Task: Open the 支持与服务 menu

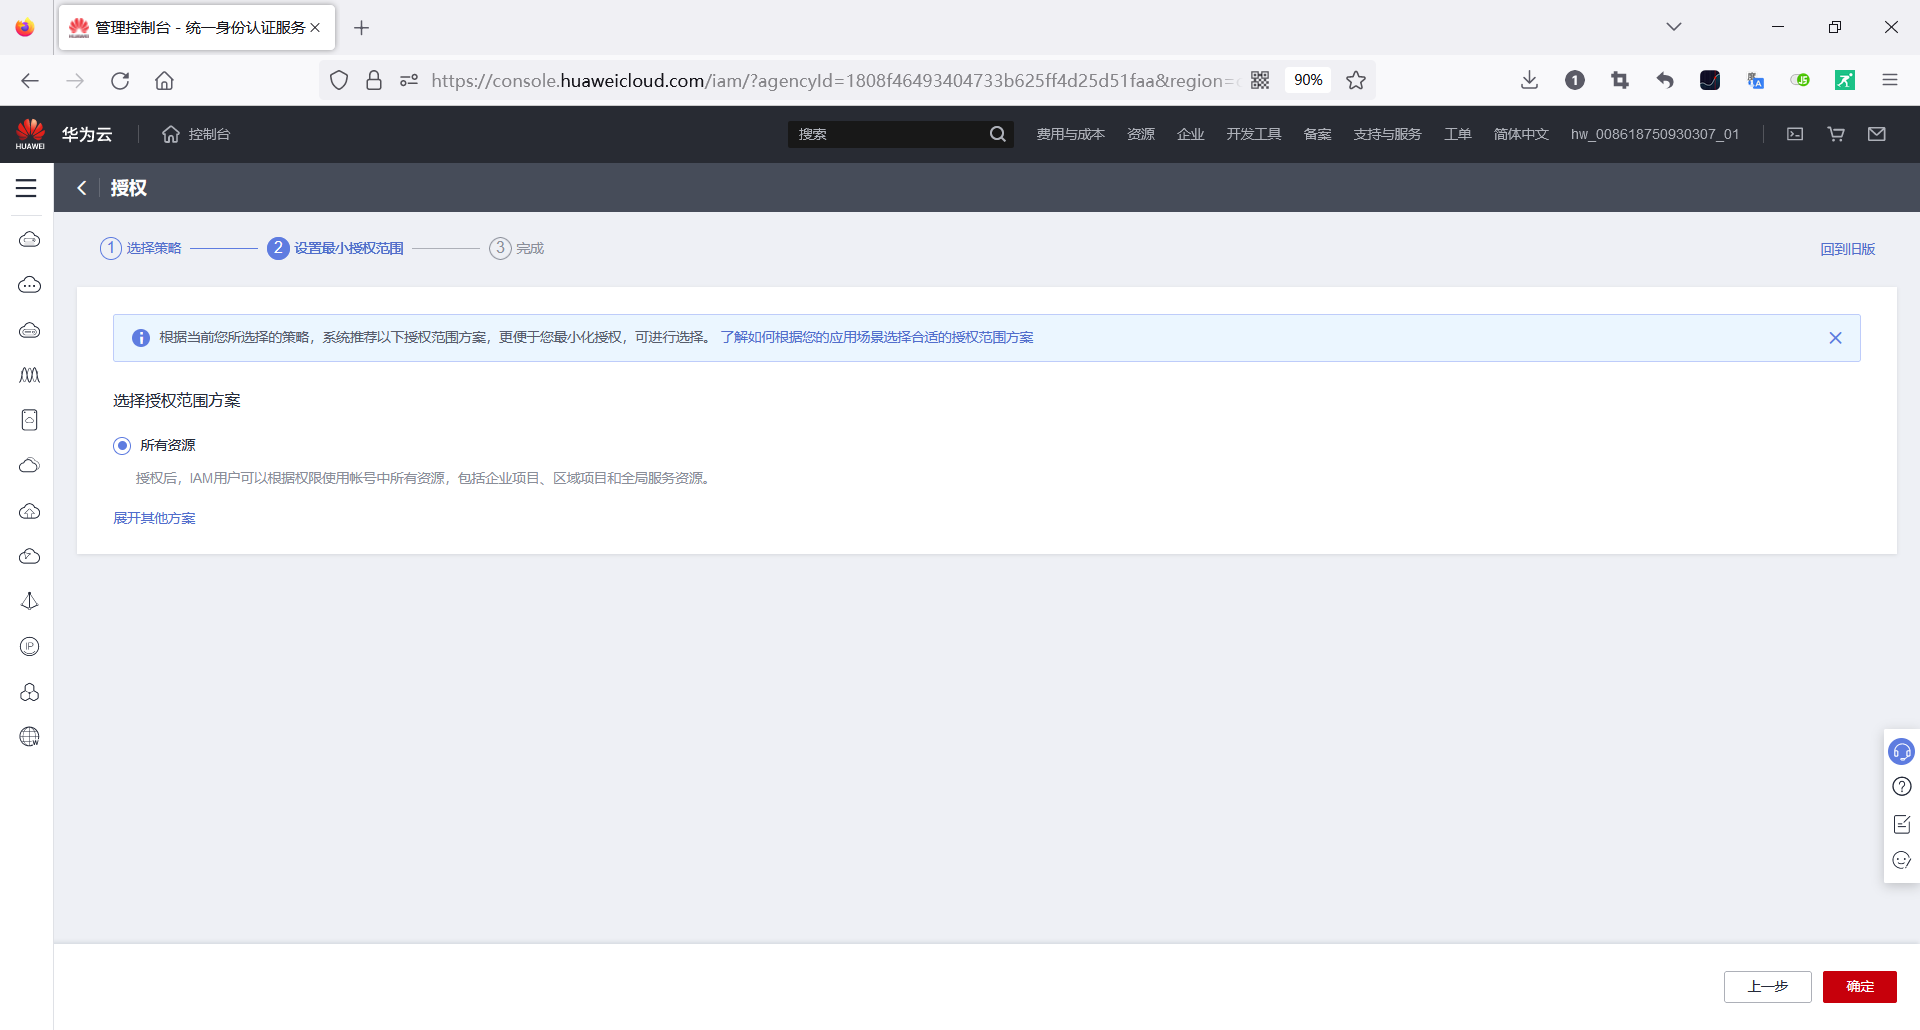Action: pos(1387,134)
